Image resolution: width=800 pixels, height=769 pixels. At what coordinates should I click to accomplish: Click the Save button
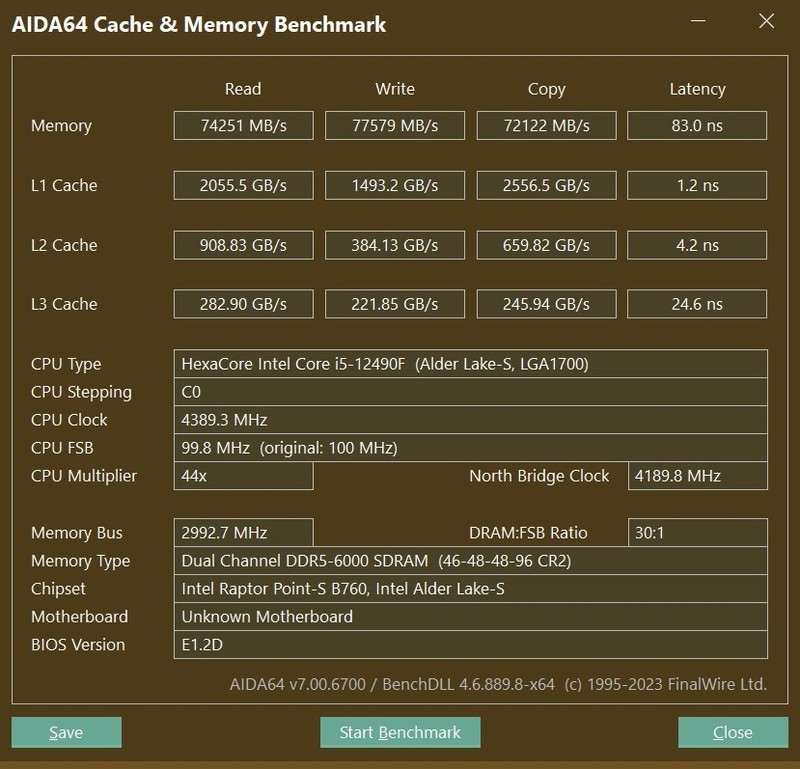pyautogui.click(x=66, y=732)
